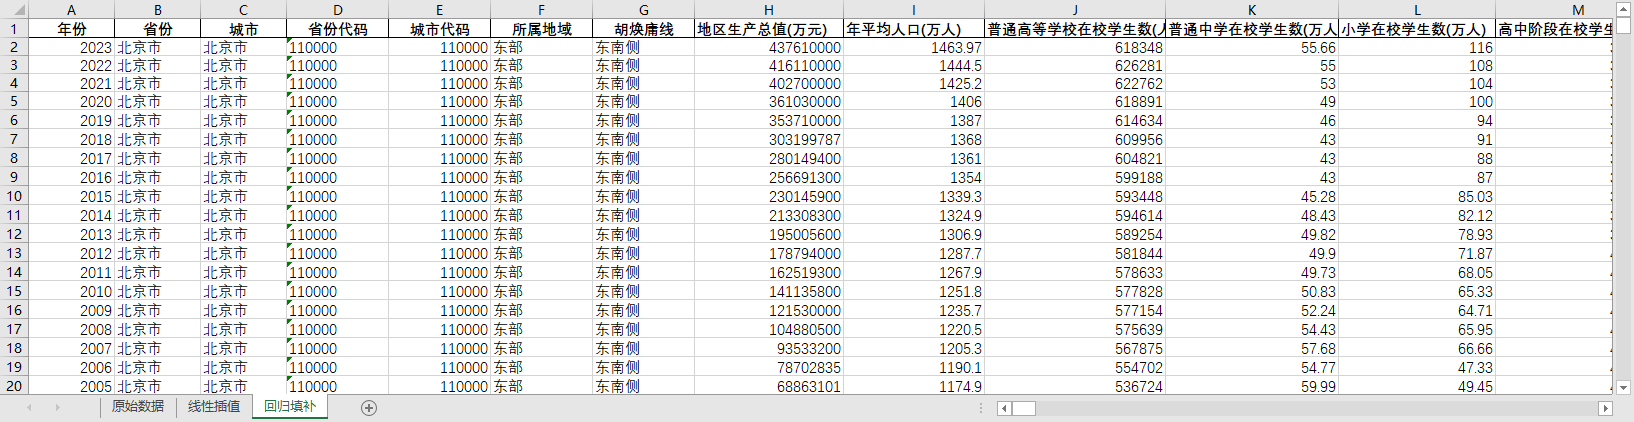Select row 5 header
Image resolution: width=1634 pixels, height=422 pixels.
coord(13,101)
